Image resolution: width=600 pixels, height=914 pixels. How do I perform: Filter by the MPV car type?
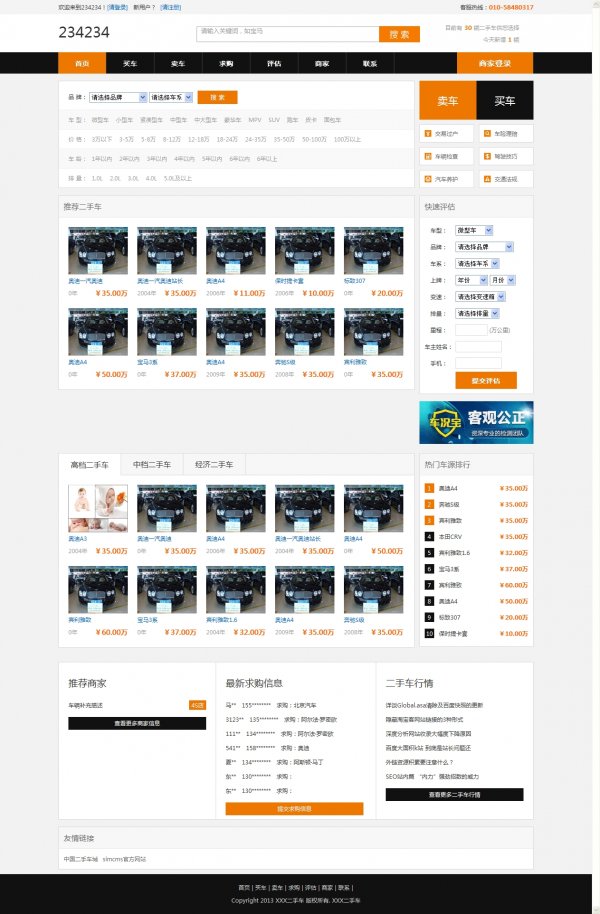[255, 120]
